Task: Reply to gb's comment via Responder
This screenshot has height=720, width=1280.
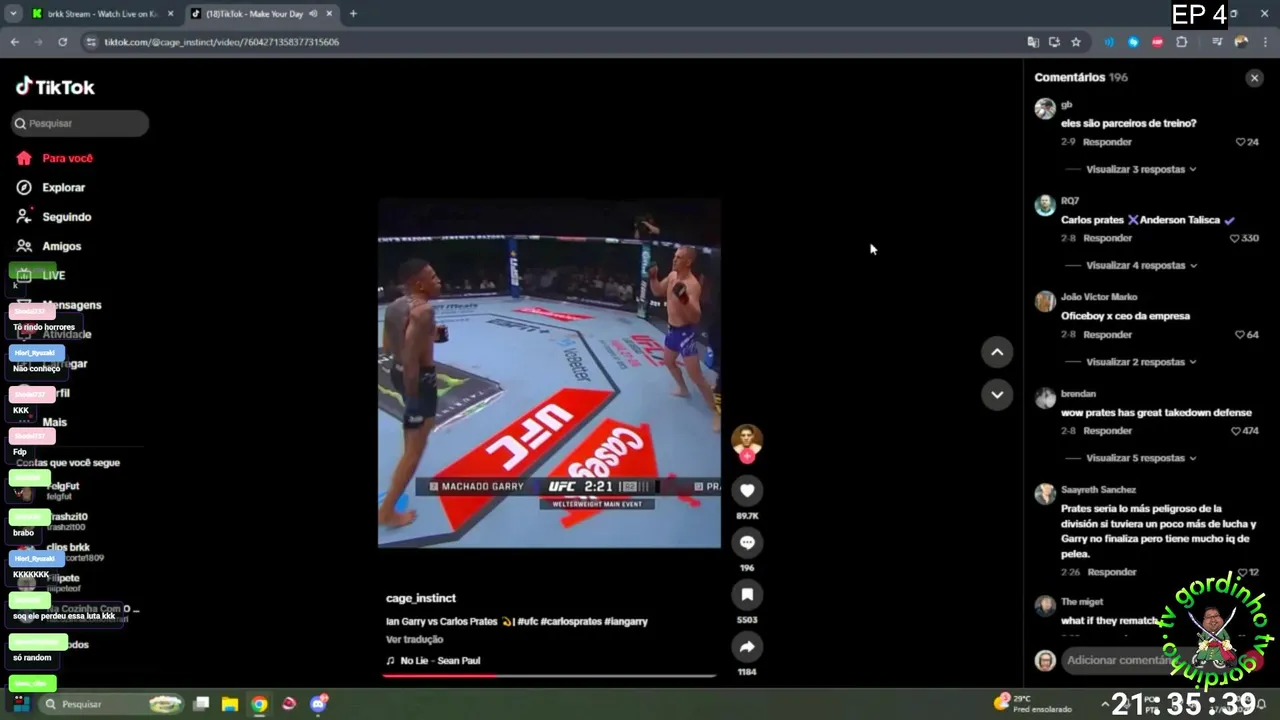Action: pos(1107,142)
